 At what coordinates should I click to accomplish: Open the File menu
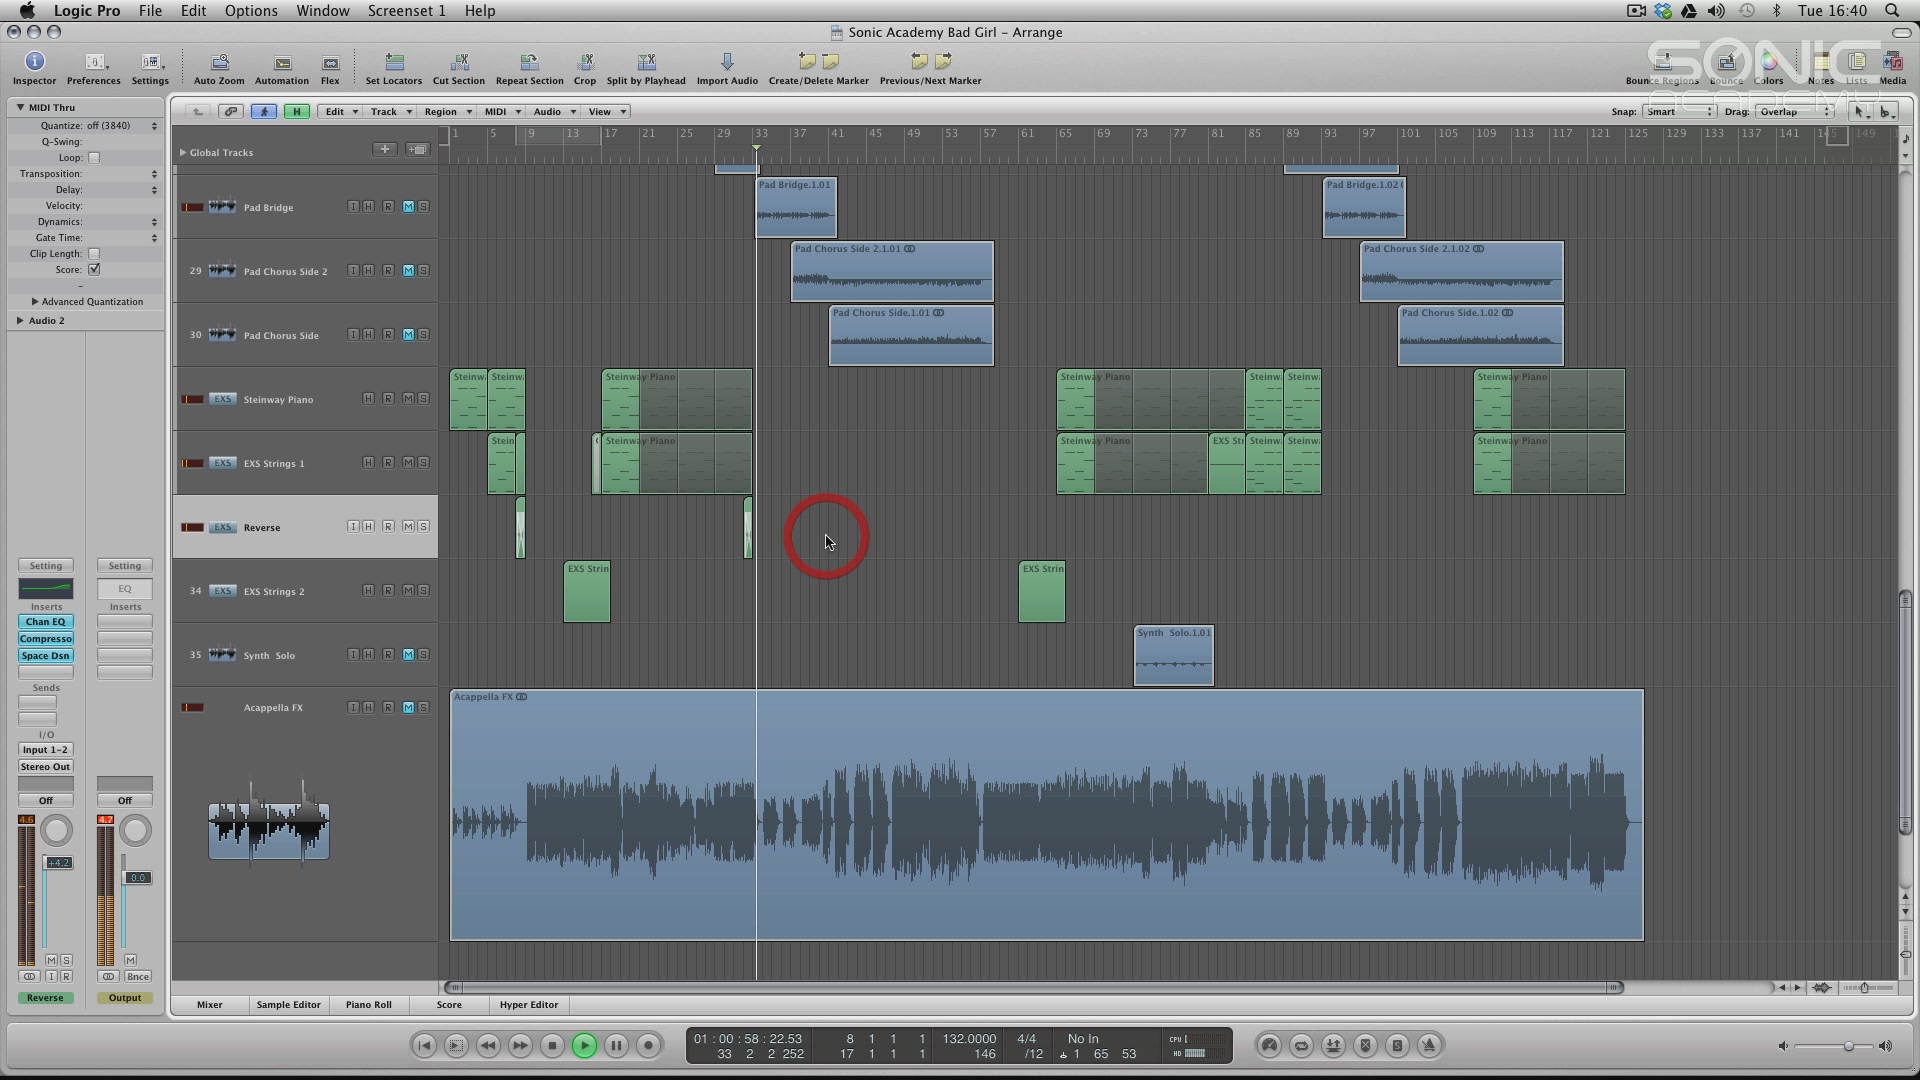(x=150, y=11)
